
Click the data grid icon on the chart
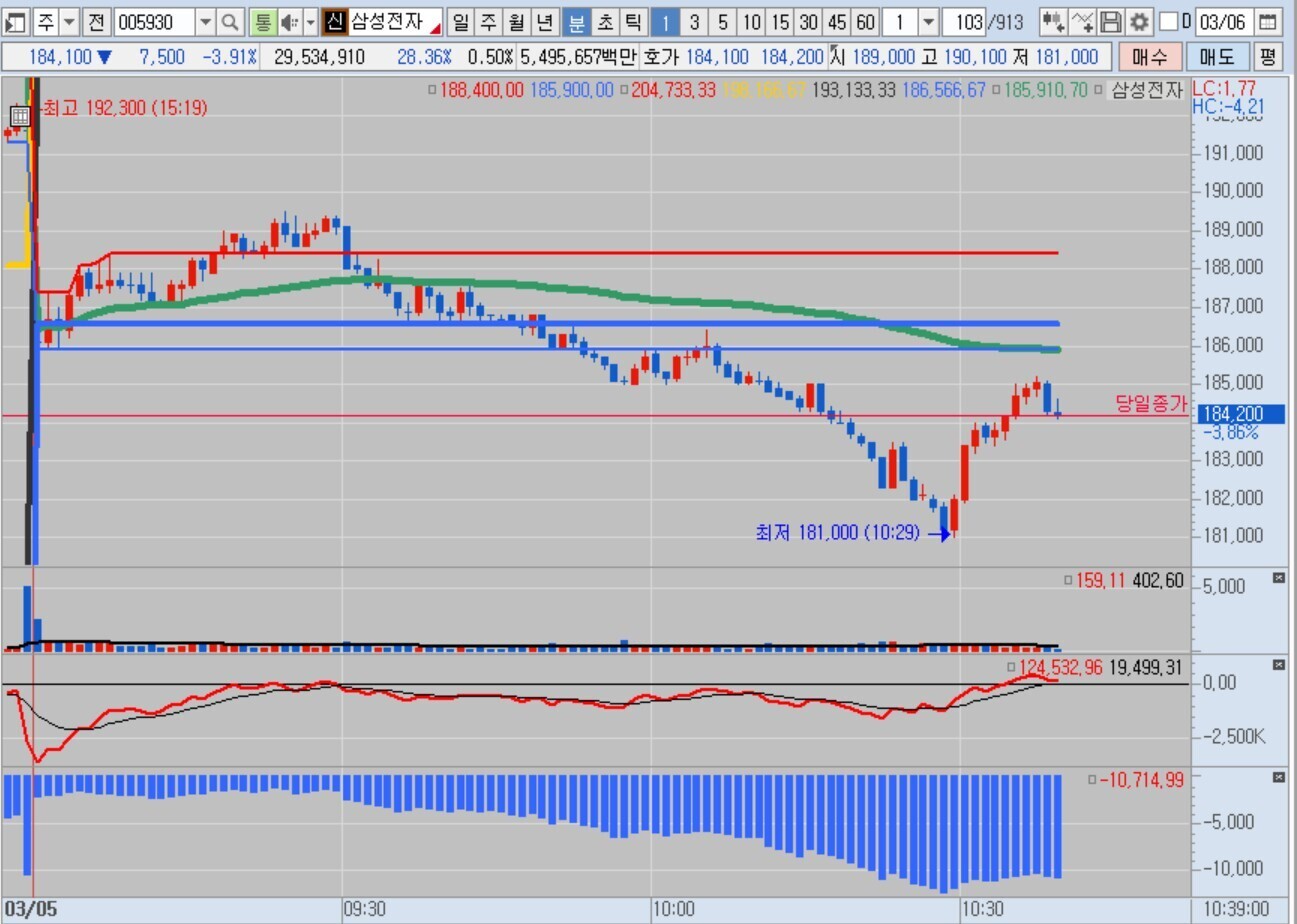click(x=20, y=115)
